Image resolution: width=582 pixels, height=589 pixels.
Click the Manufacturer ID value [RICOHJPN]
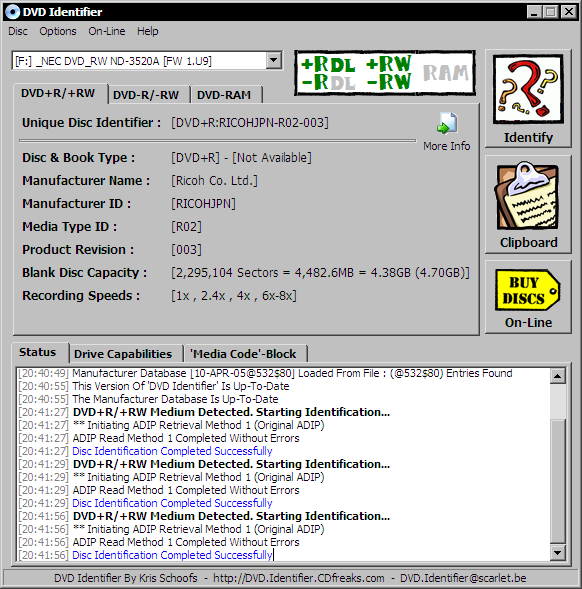204,204
